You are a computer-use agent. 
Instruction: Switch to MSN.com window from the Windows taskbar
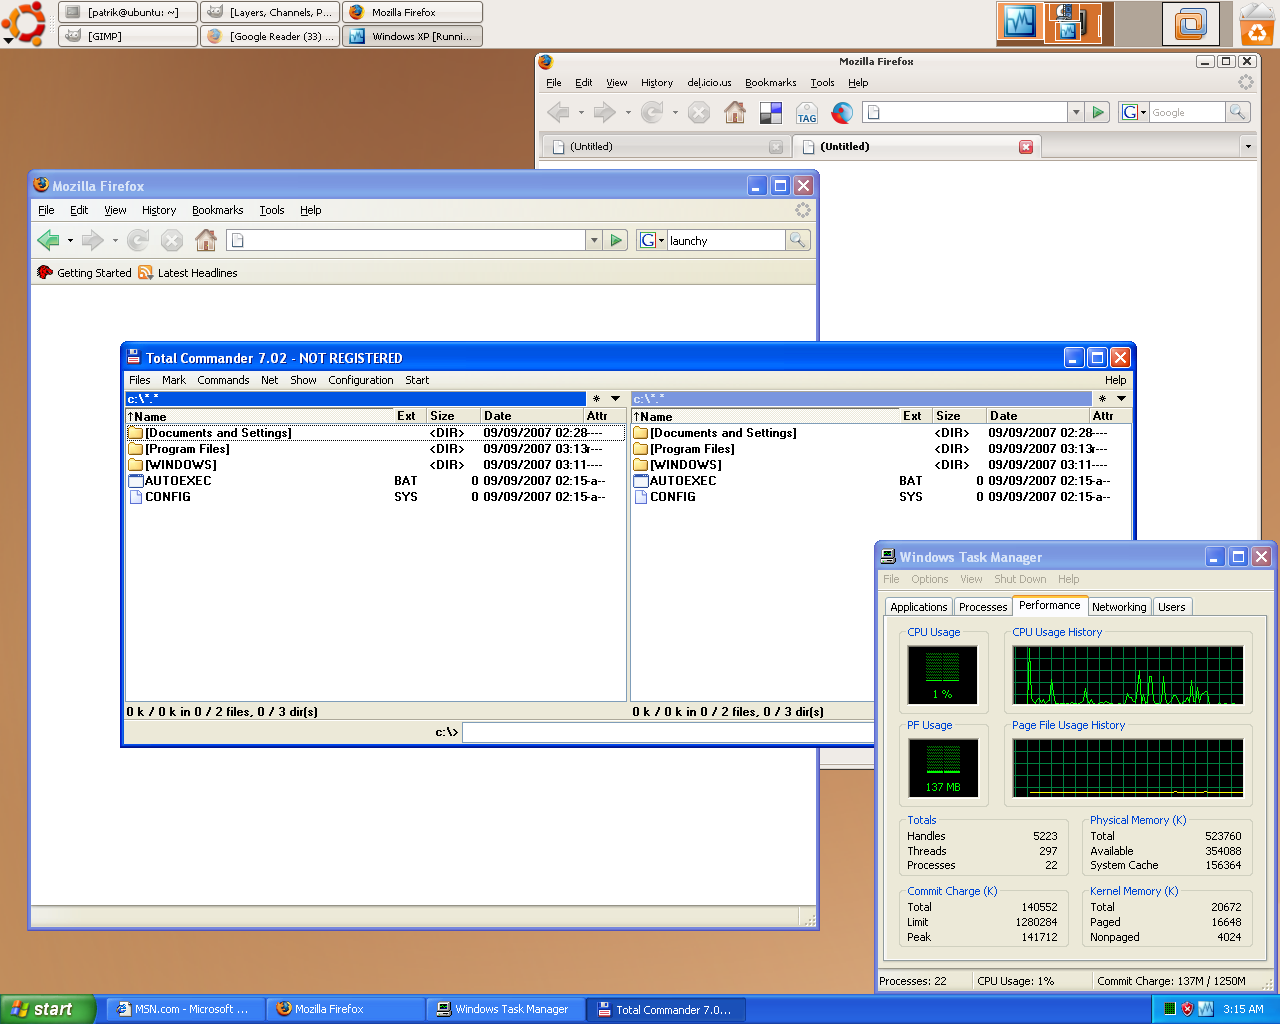tap(186, 1009)
